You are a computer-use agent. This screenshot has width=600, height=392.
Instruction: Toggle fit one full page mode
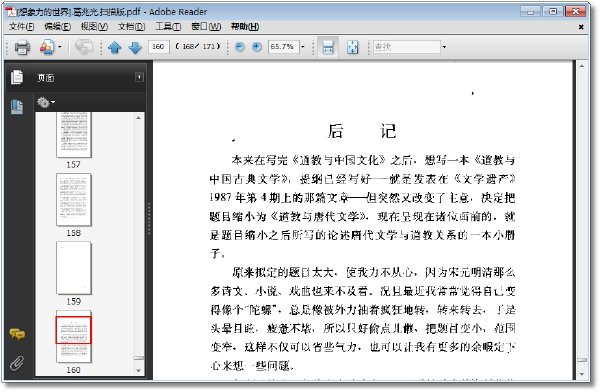352,47
